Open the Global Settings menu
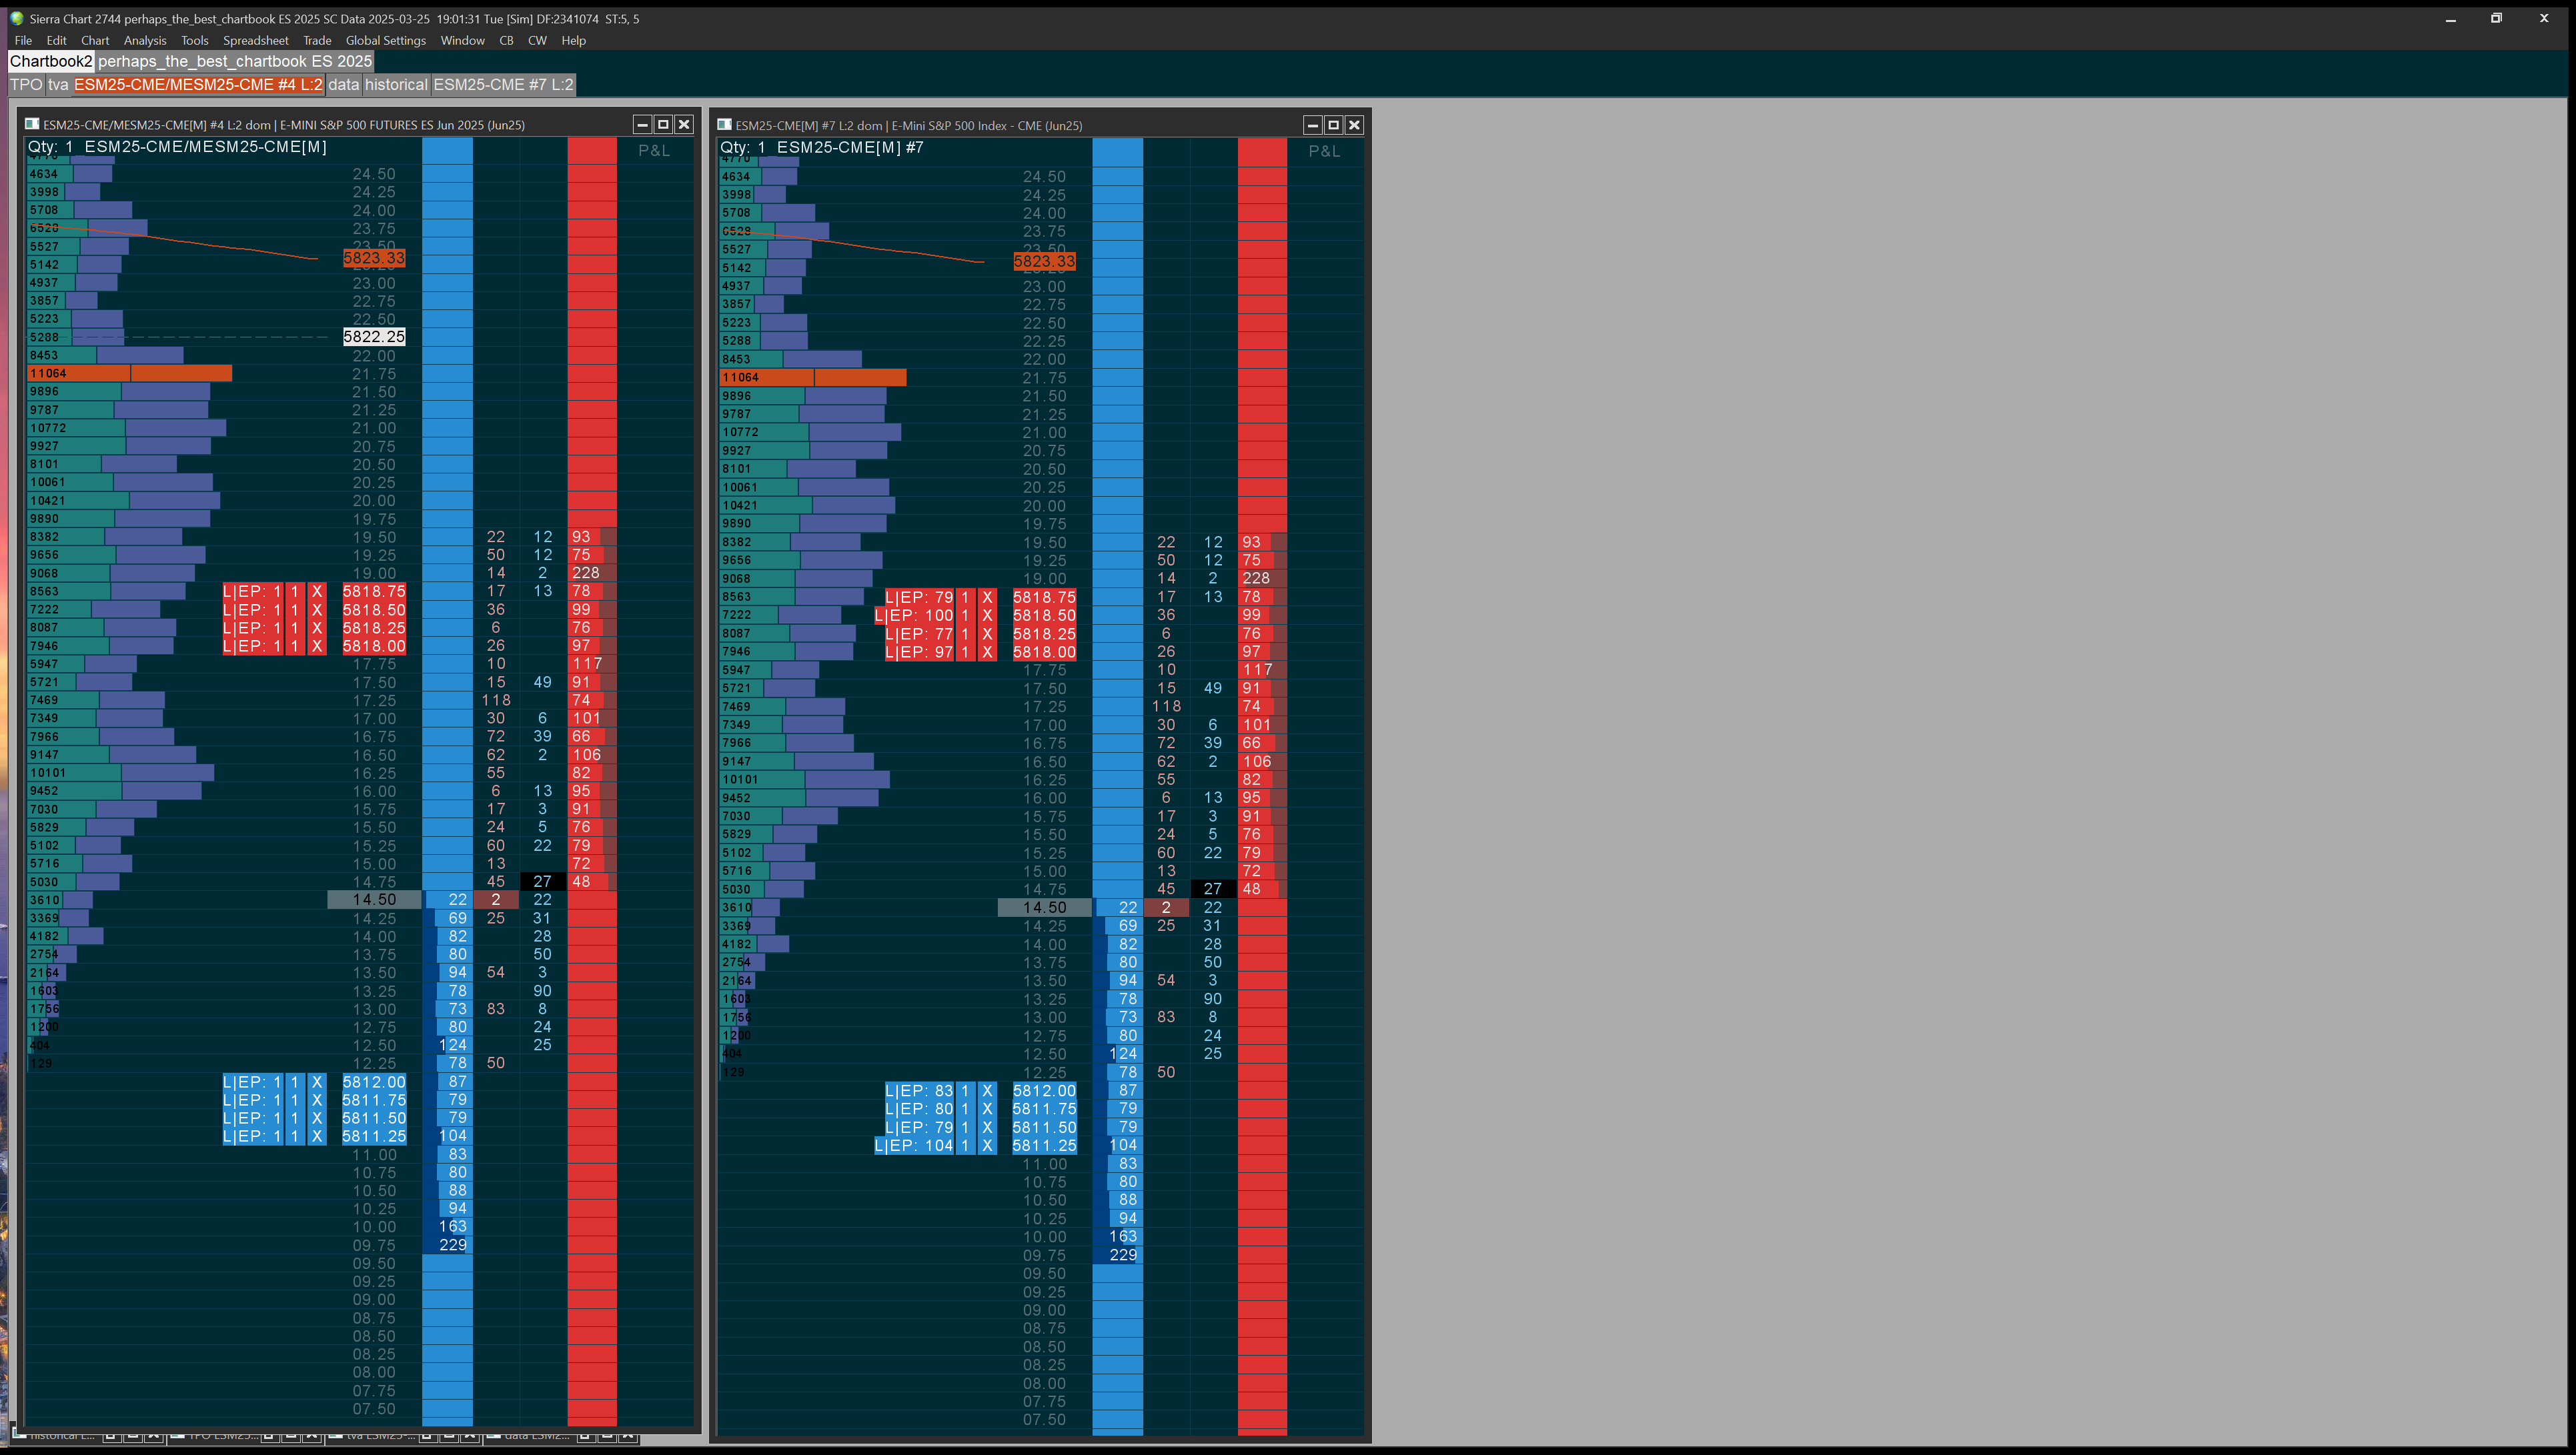Viewport: 2576px width, 1455px height. (385, 41)
